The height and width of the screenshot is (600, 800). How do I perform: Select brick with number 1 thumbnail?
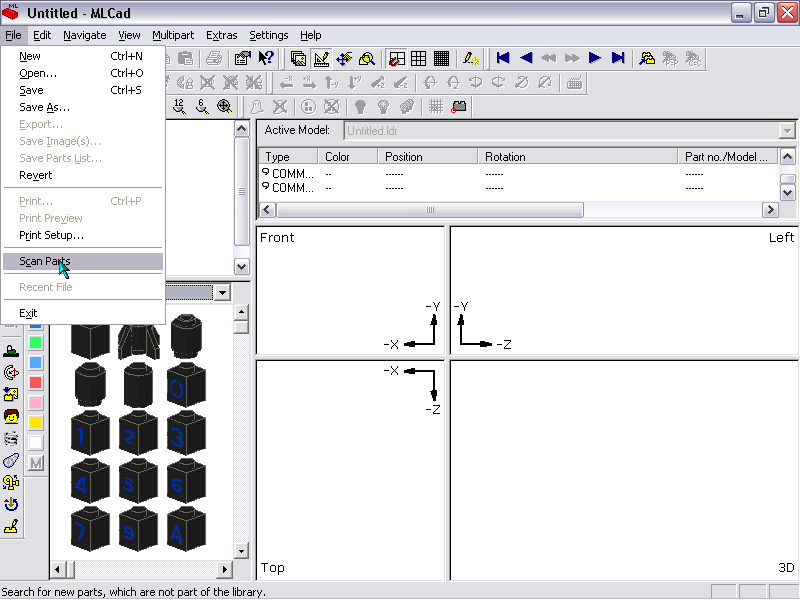(90, 434)
